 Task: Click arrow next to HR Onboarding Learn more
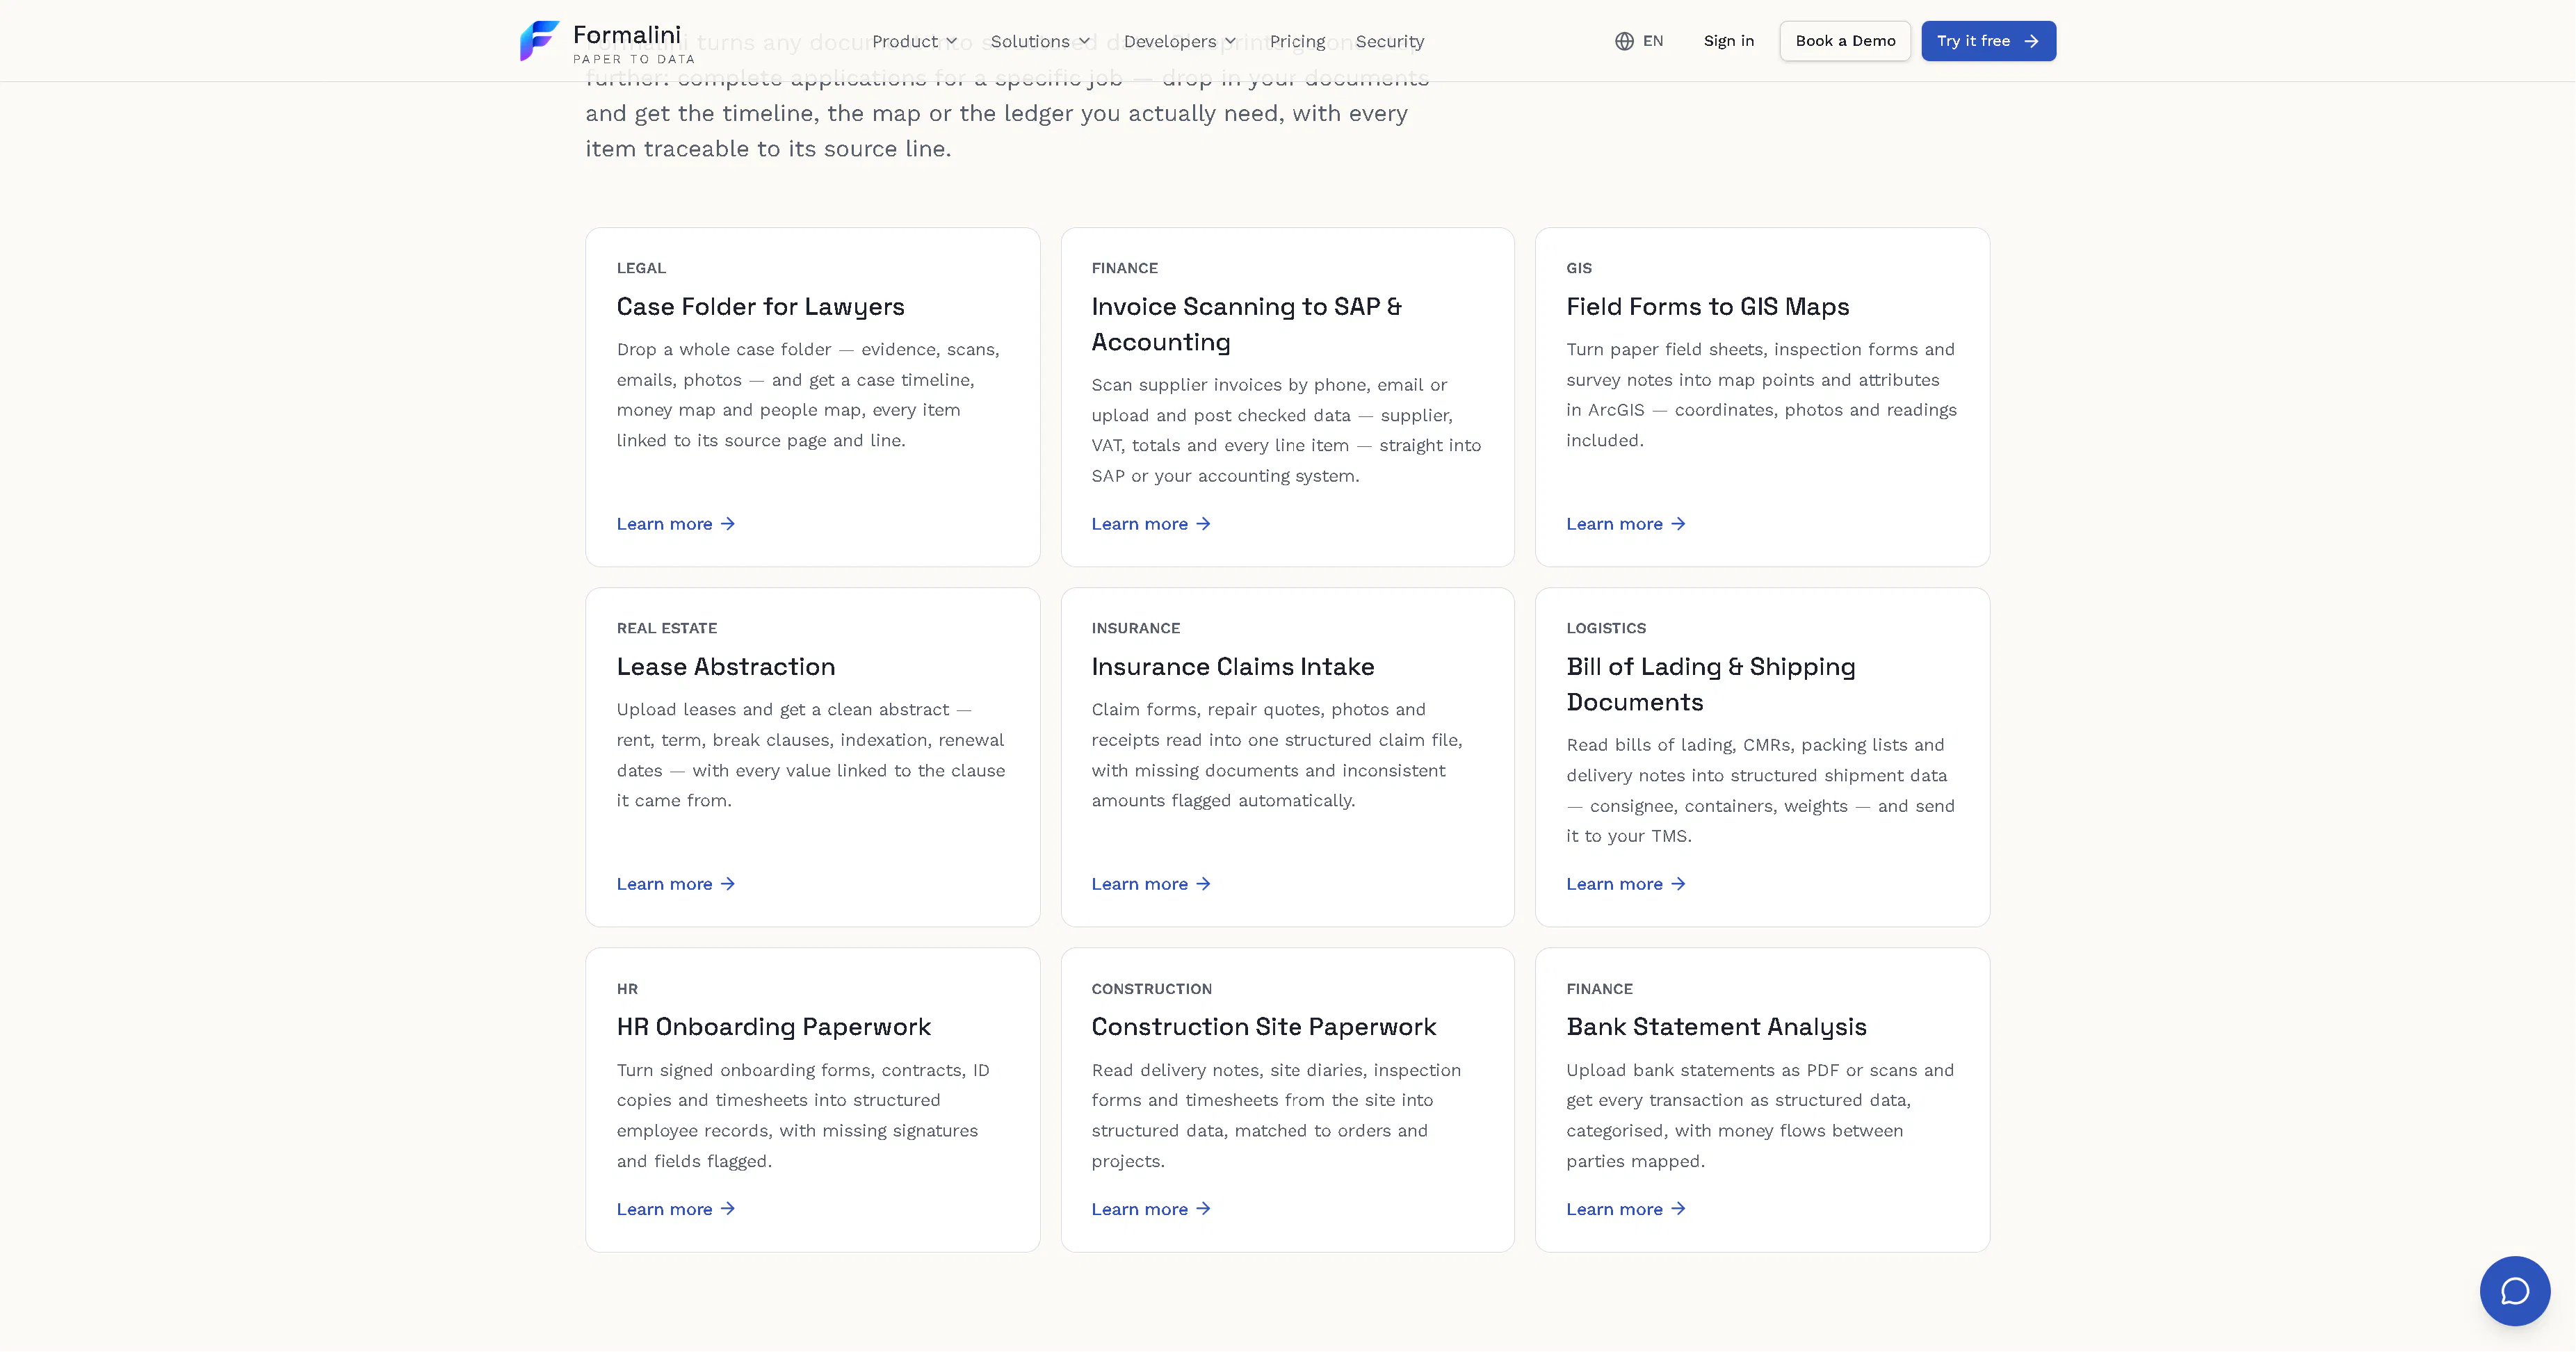coord(728,1209)
